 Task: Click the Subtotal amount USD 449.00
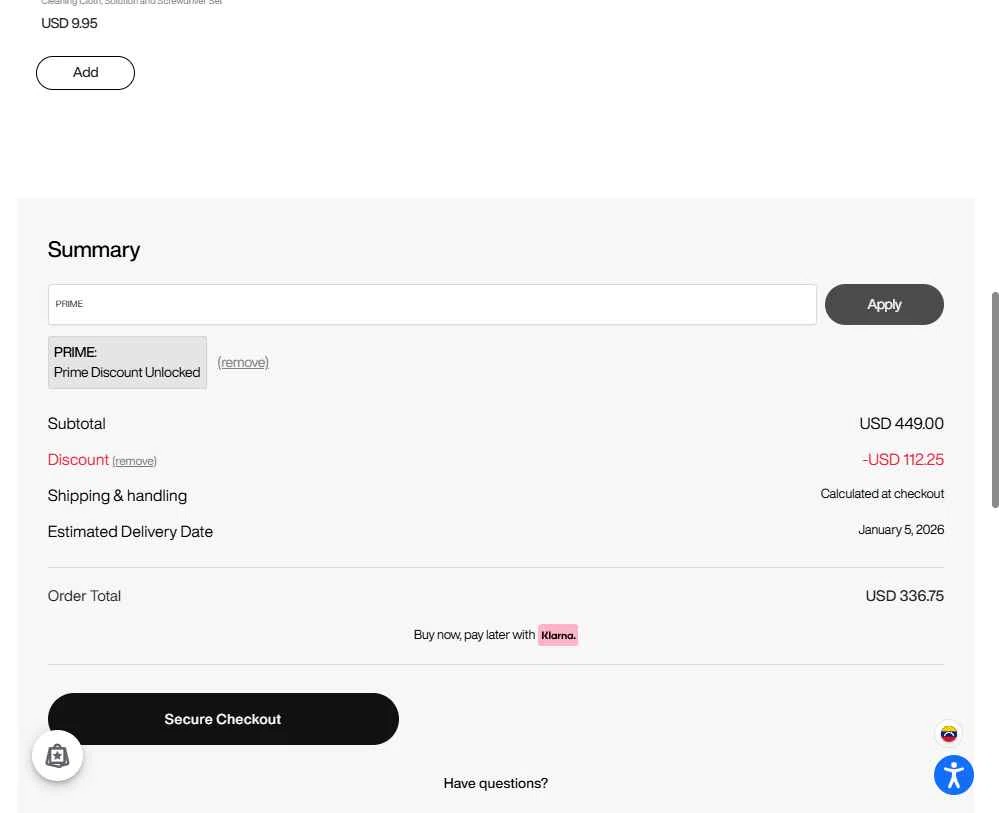coord(901,424)
